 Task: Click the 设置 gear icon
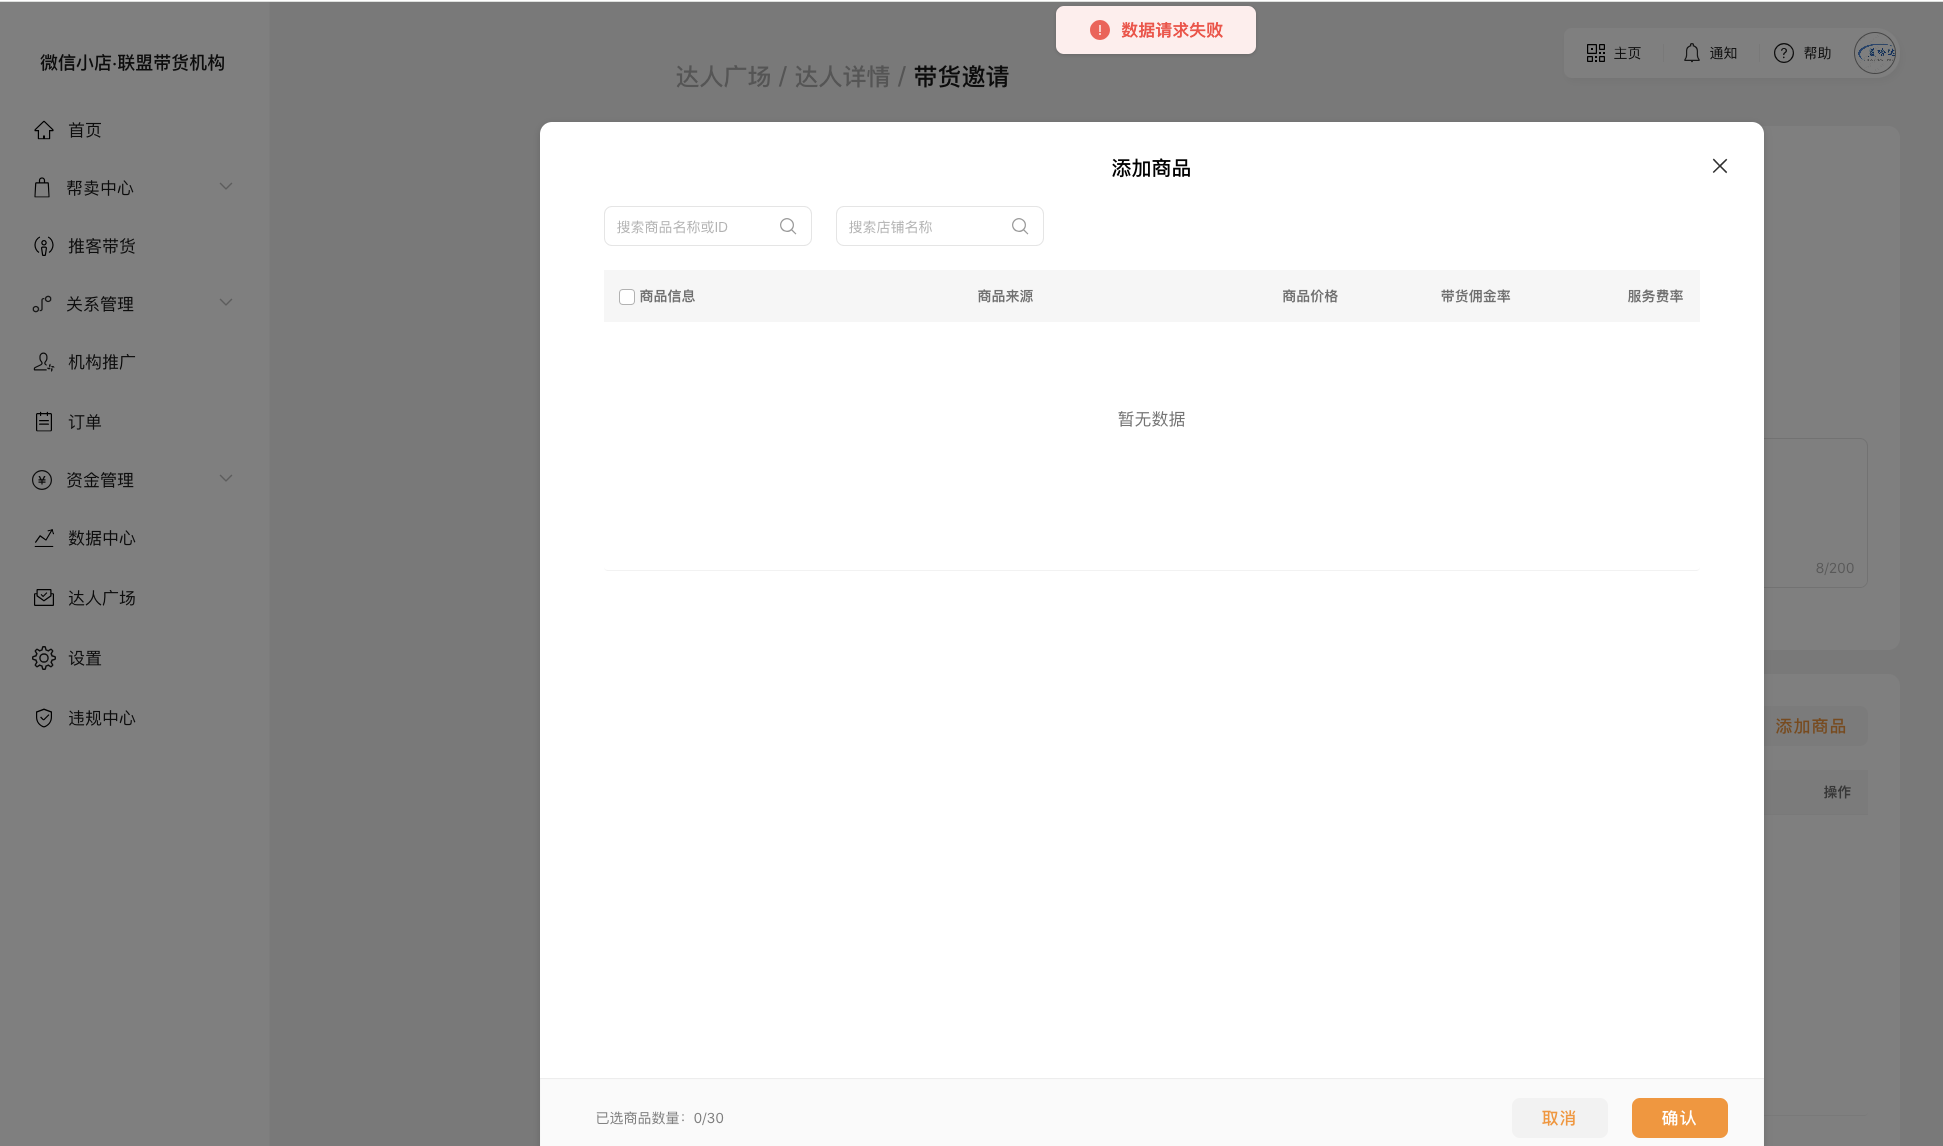tap(43, 658)
